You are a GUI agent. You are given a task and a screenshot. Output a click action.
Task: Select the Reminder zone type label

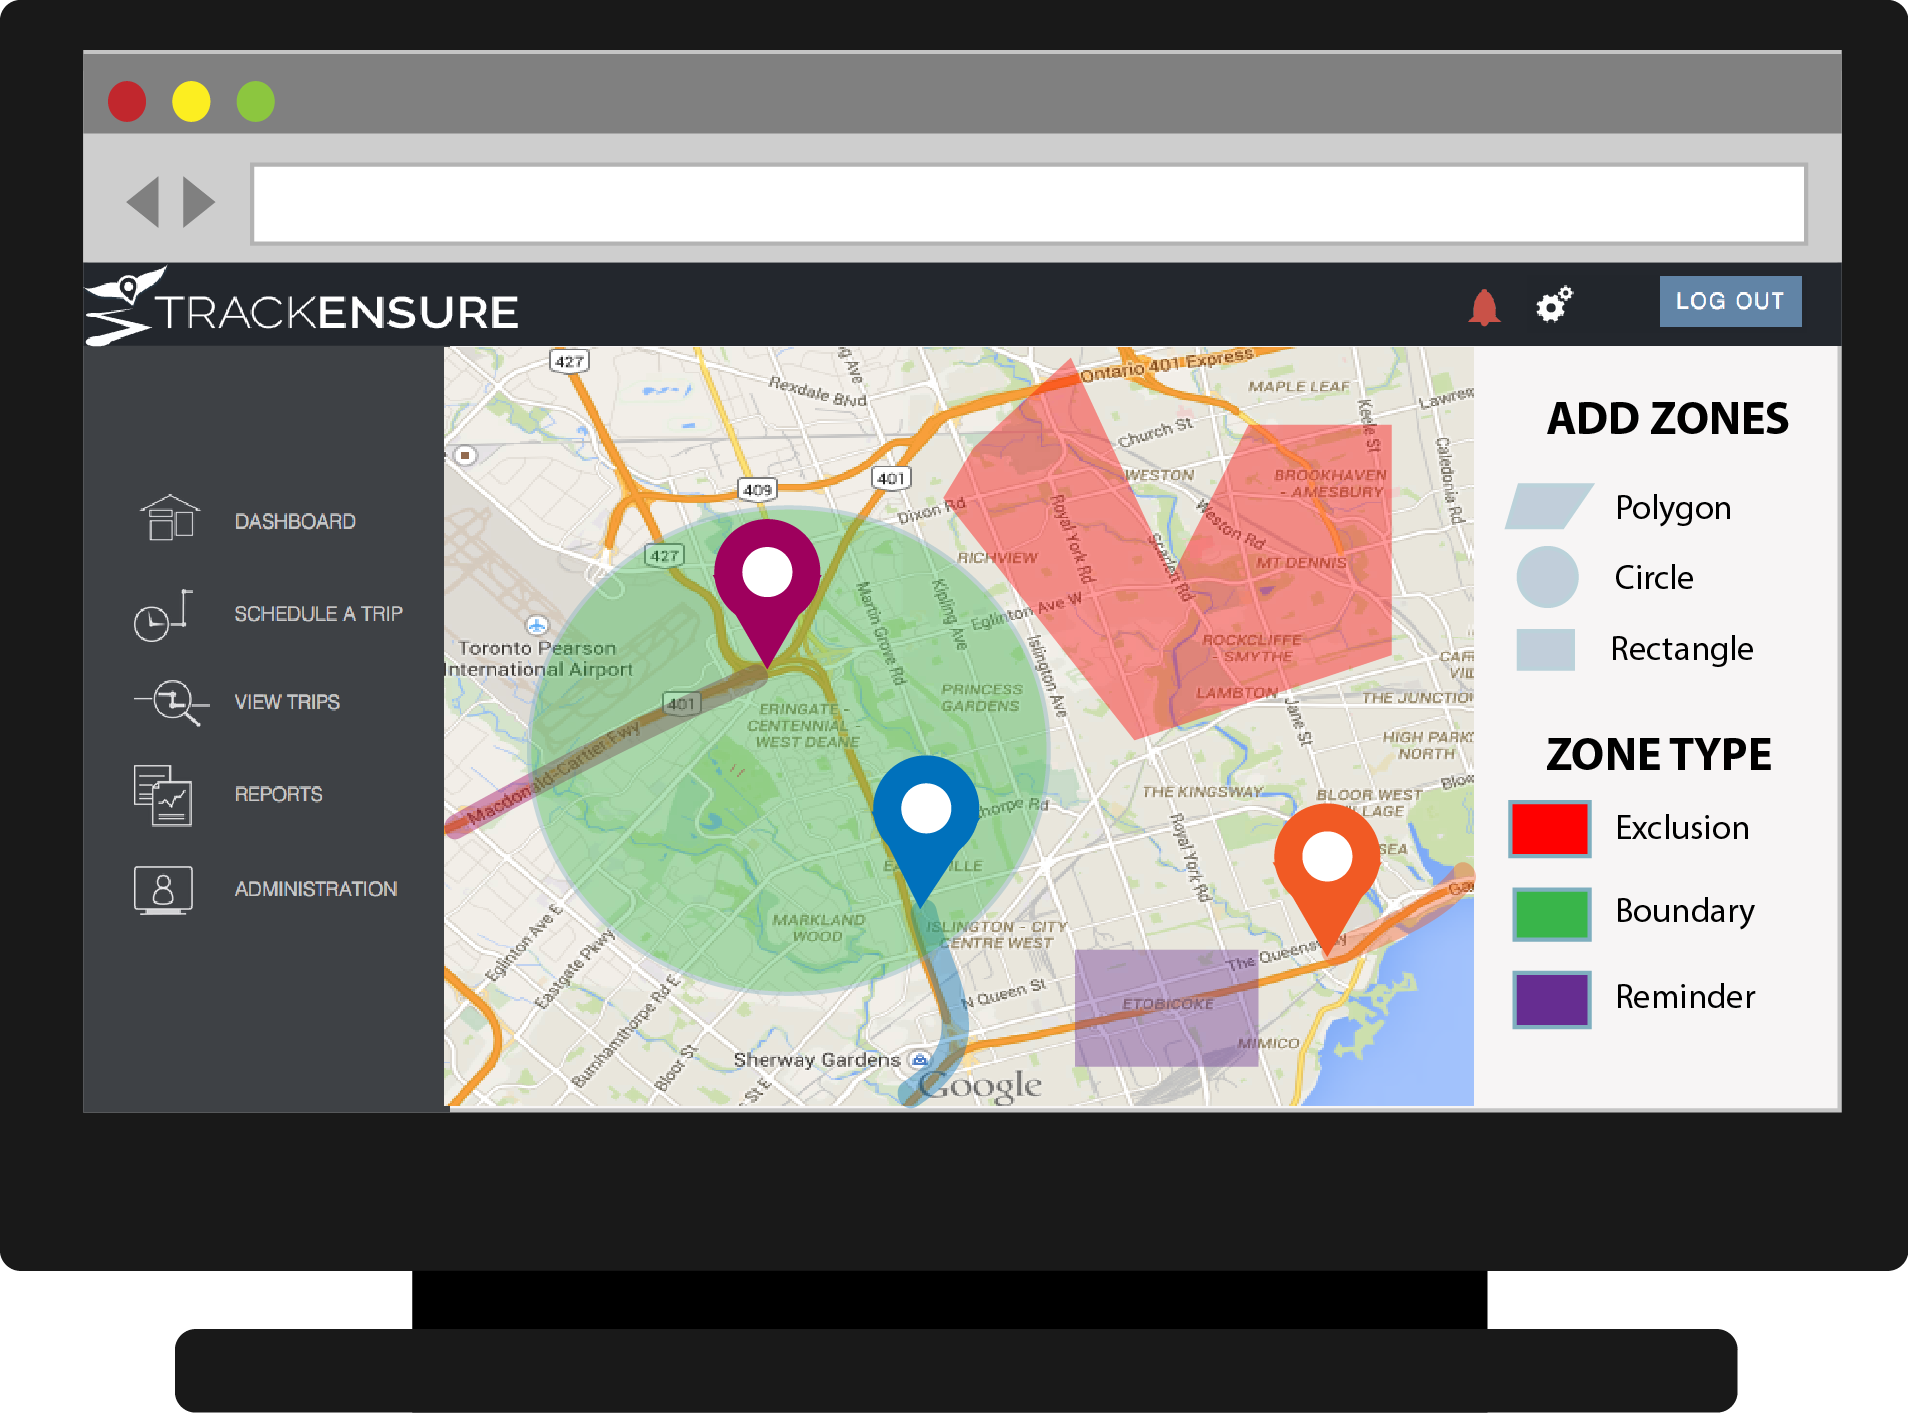click(1685, 997)
